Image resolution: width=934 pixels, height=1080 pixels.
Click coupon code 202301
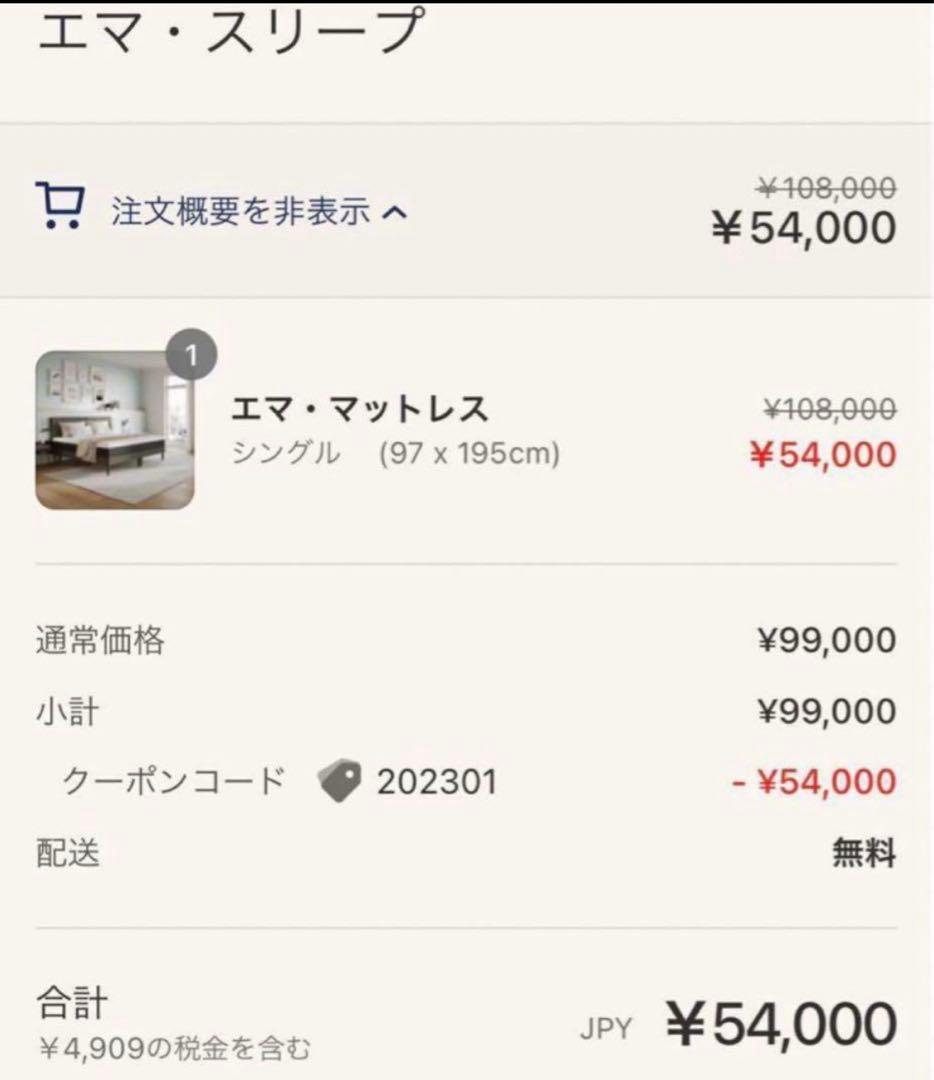point(436,781)
